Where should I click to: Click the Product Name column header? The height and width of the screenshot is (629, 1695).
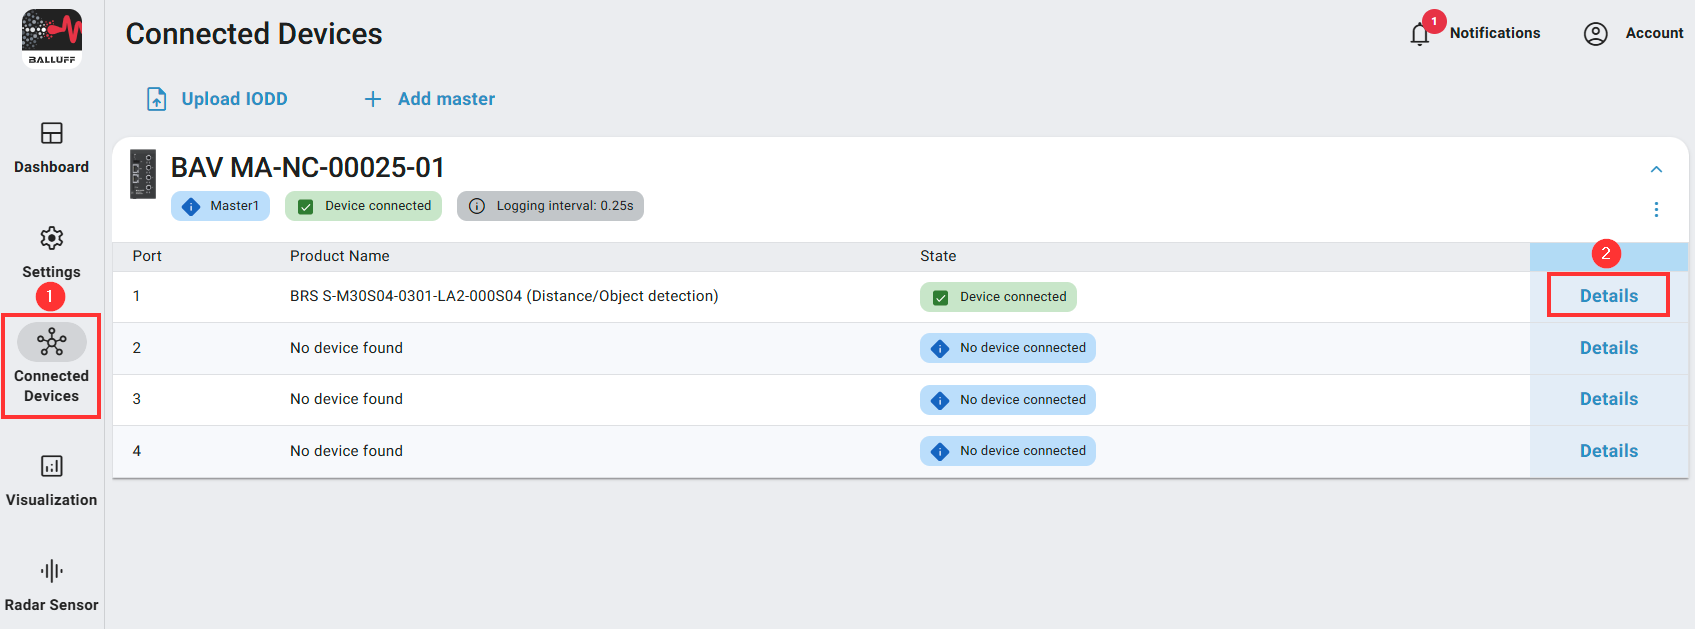pos(340,256)
